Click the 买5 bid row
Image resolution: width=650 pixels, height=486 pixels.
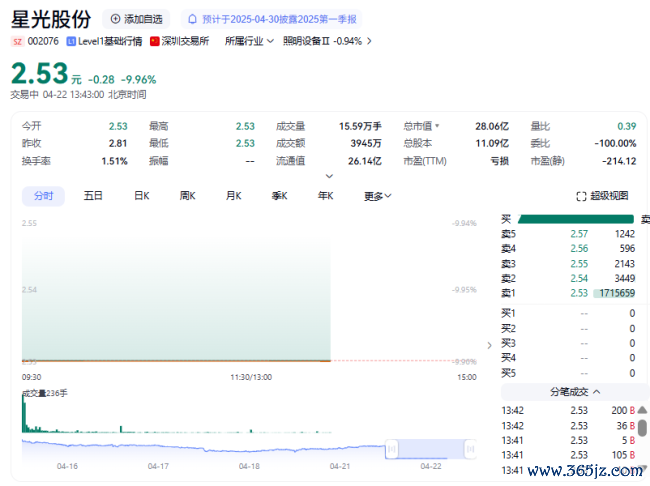(568, 373)
